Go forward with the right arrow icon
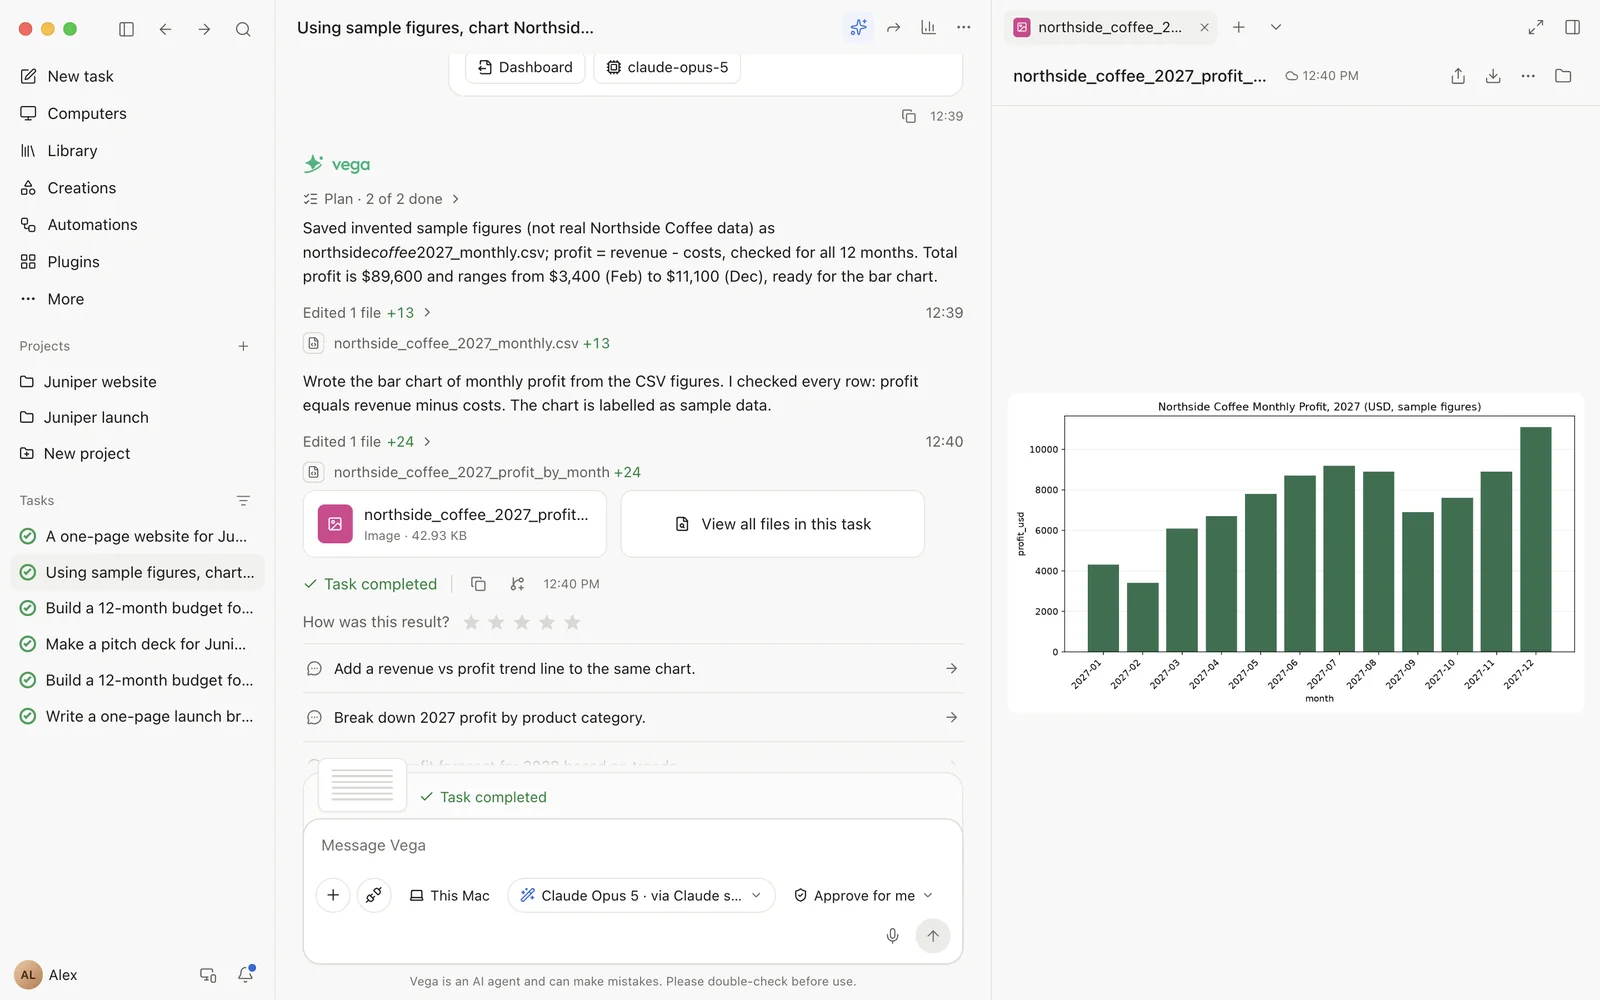 [204, 29]
